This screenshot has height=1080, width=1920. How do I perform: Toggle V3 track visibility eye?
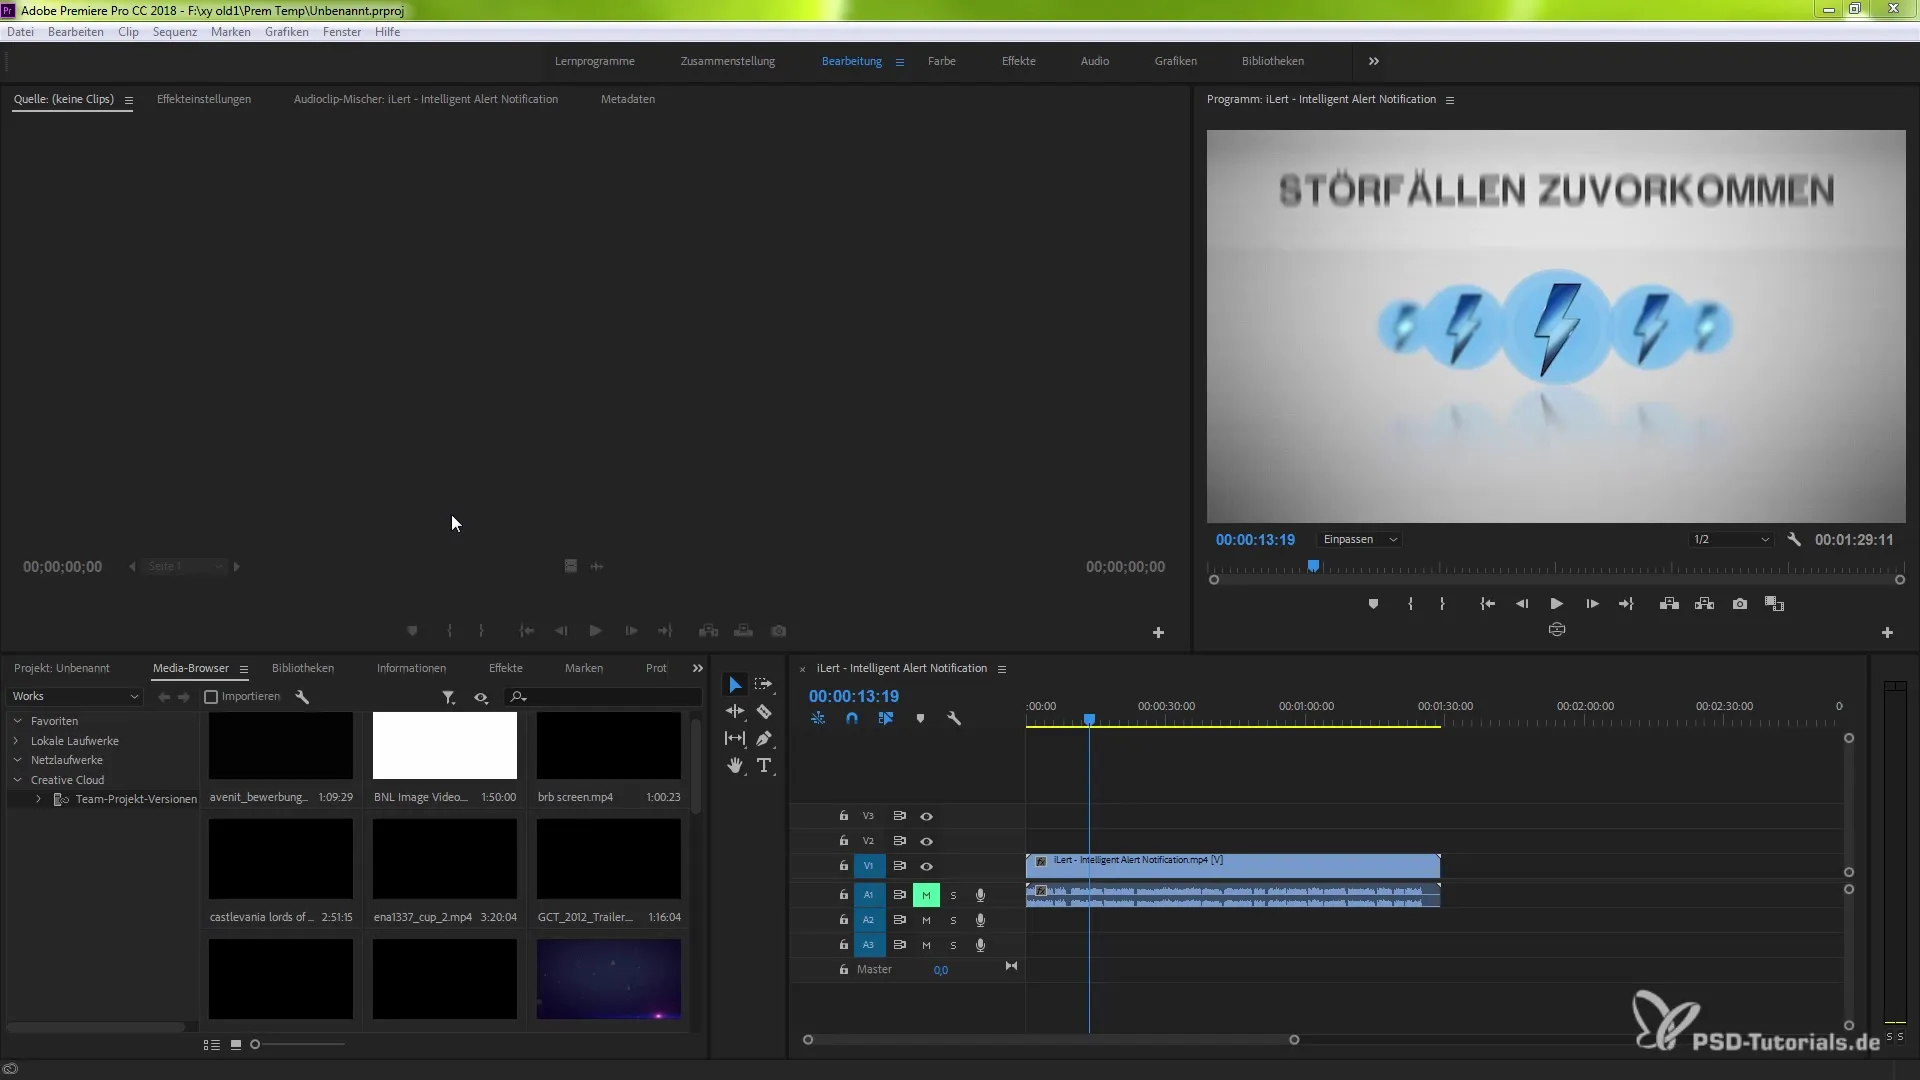(926, 816)
